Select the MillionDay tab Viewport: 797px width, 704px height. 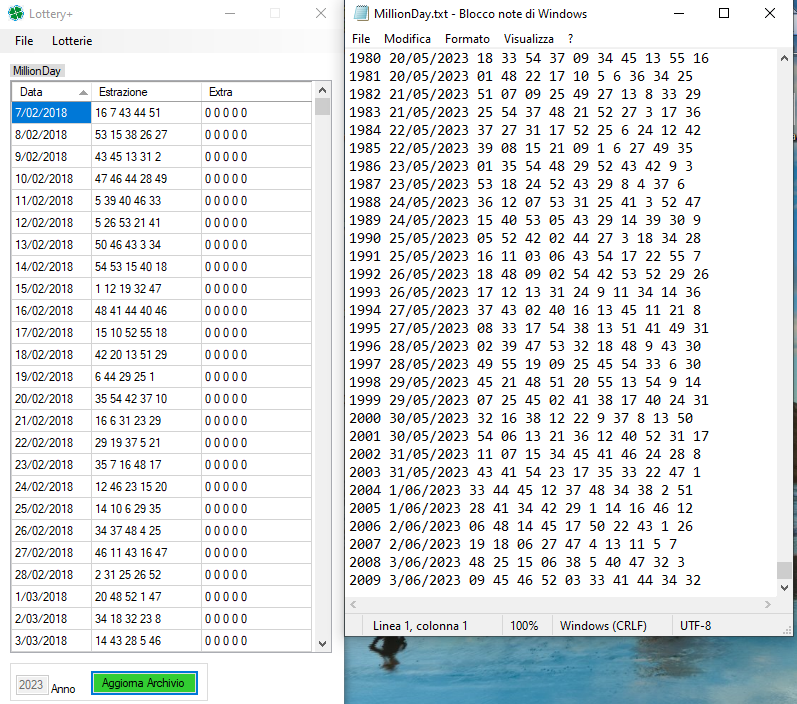(37, 71)
